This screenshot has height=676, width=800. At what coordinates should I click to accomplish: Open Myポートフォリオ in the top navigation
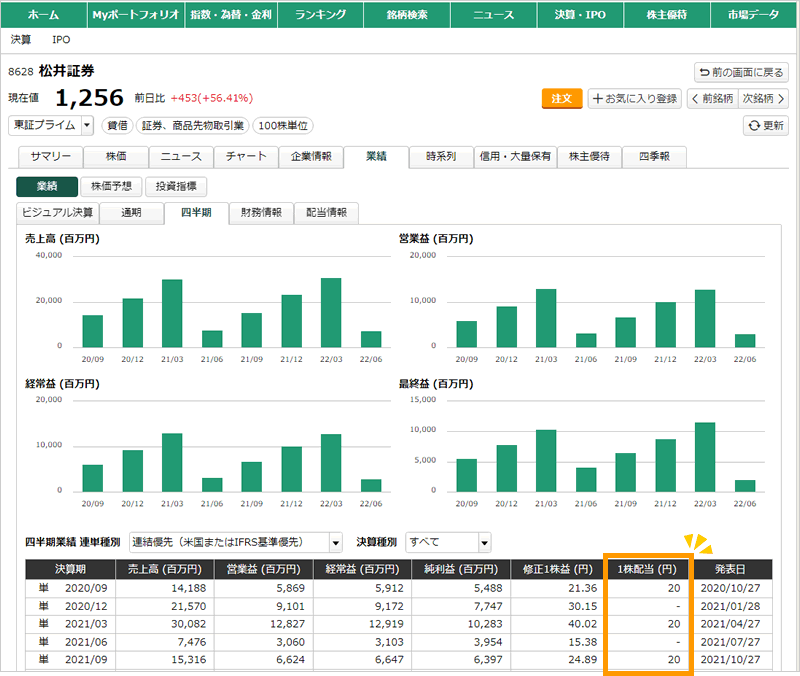[x=136, y=14]
